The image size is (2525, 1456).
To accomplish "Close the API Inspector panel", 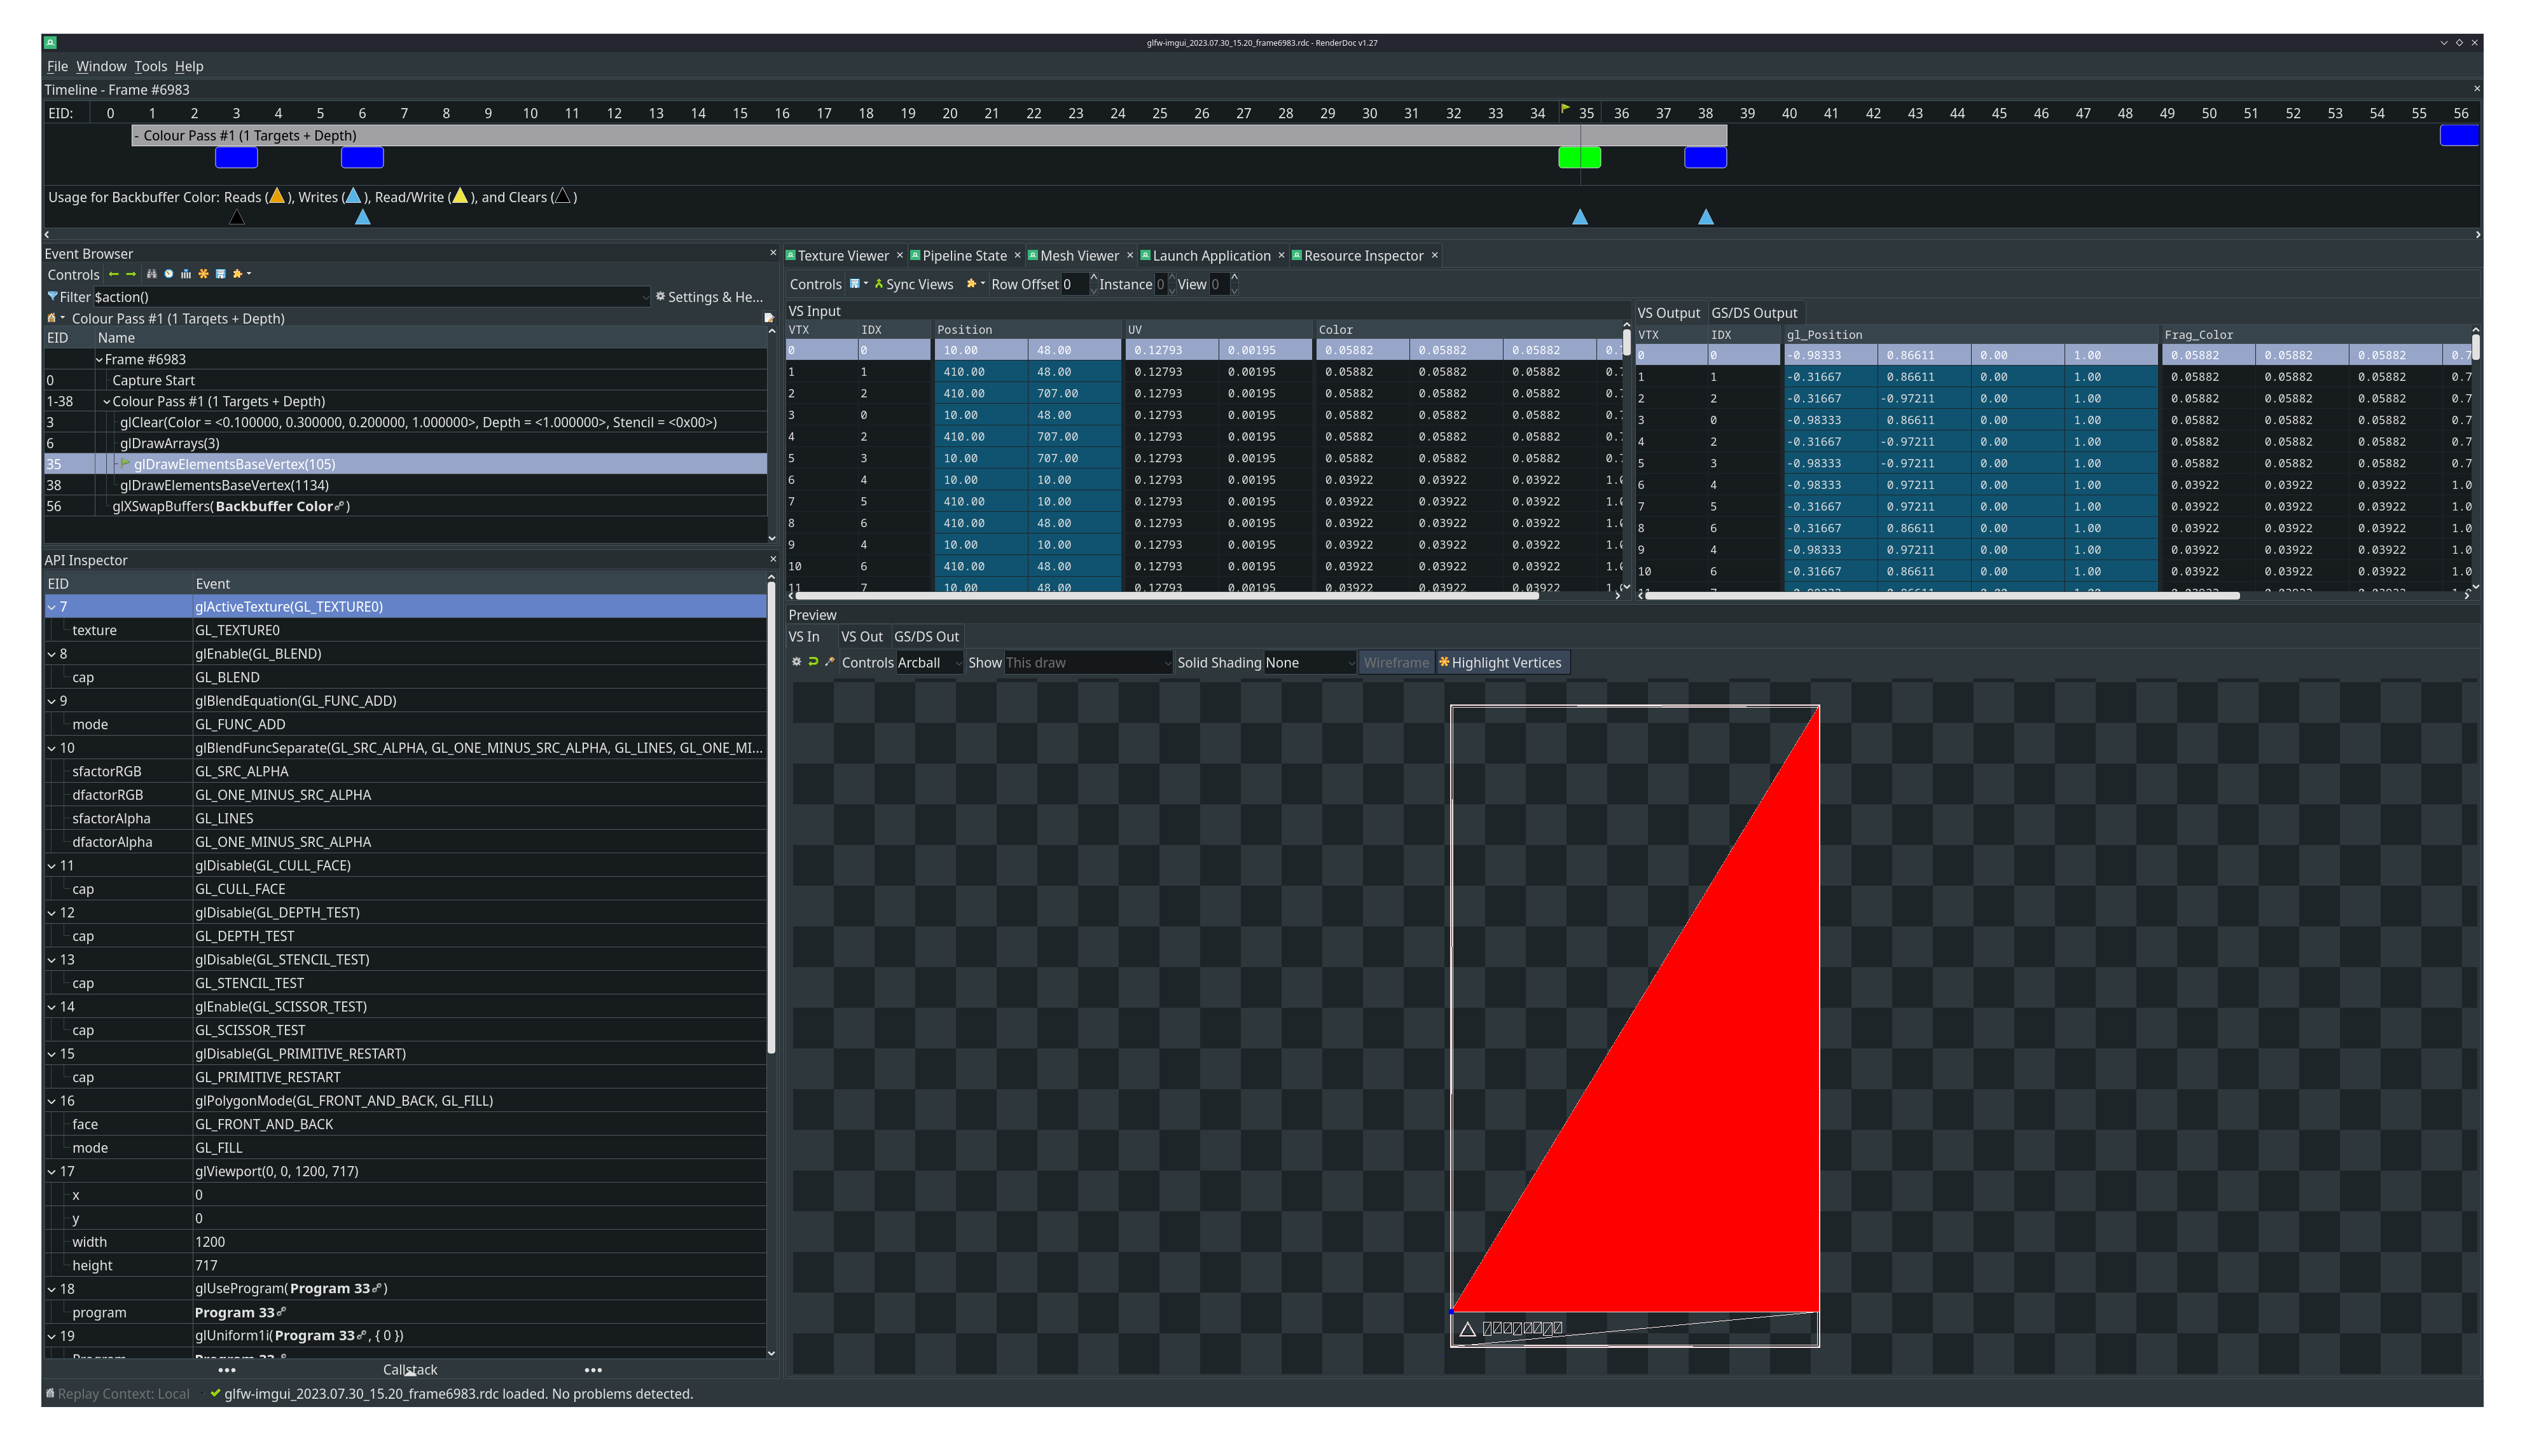I will coord(772,559).
